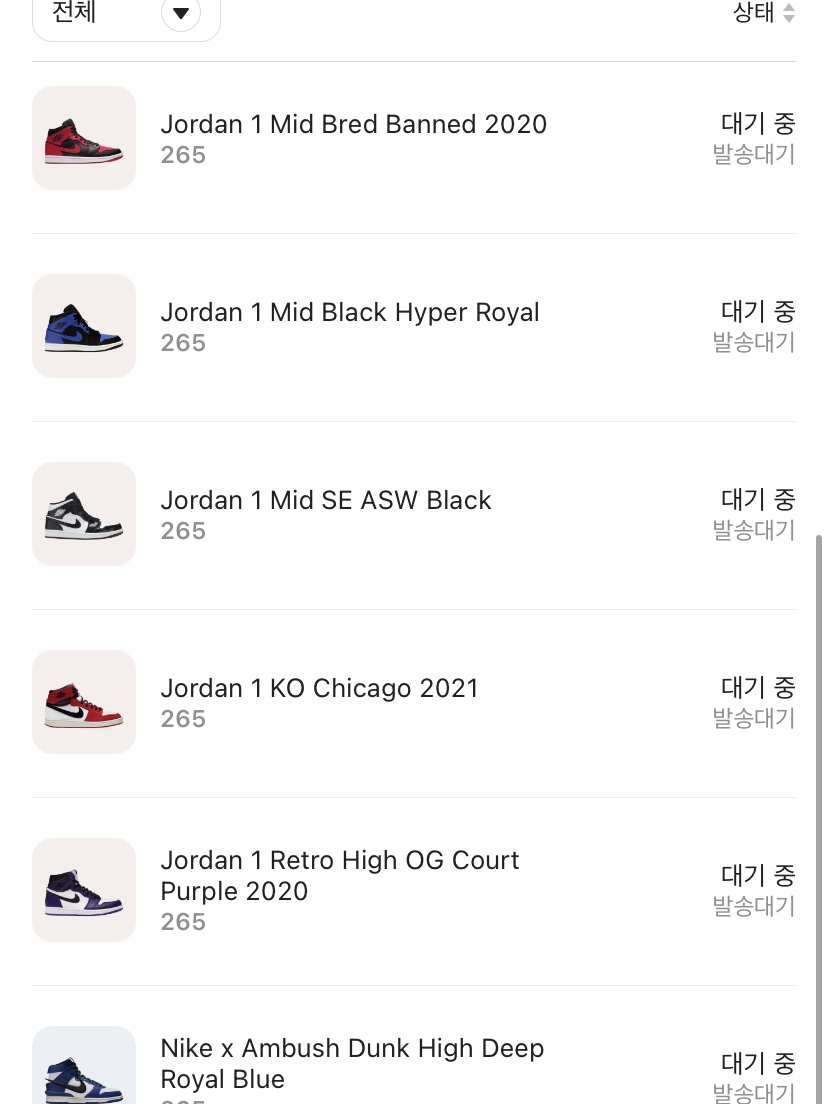Open the 전체 filter dropdown arrow
The image size is (827, 1104).
(181, 13)
